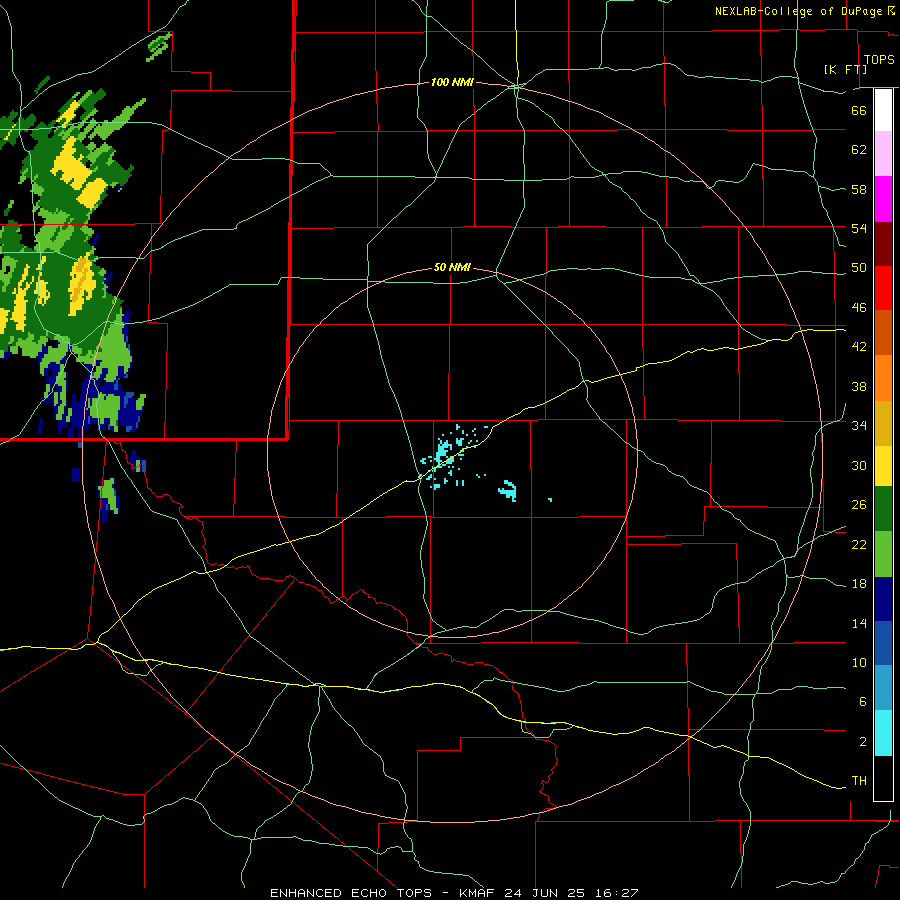900x900 pixels.
Task: Click the 26 scale label
Action: click(x=859, y=505)
